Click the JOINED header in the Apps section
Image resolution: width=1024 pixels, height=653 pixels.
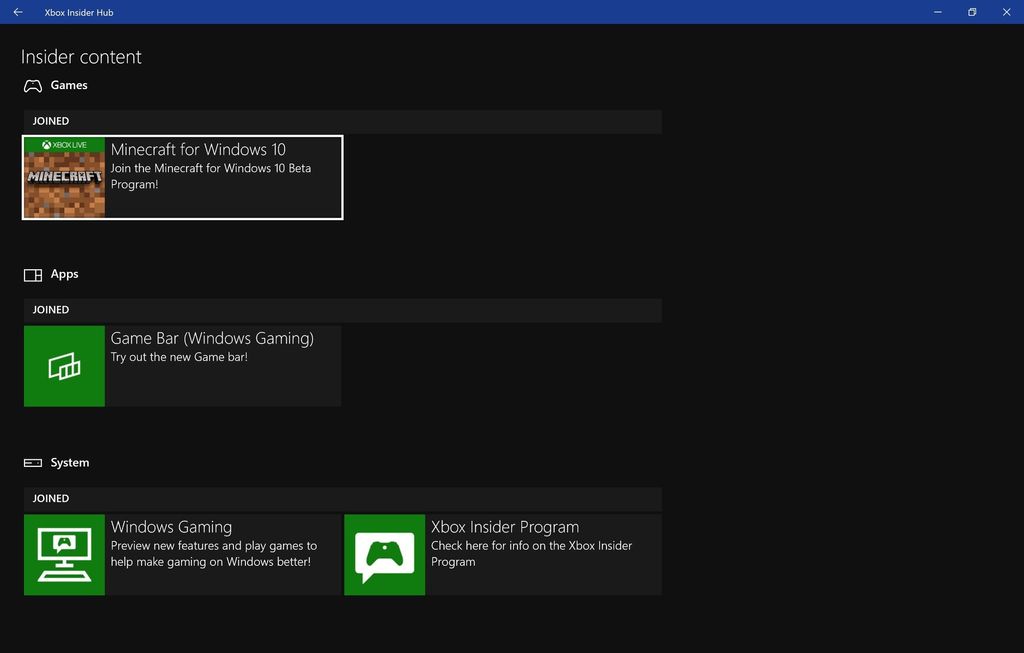(x=50, y=309)
